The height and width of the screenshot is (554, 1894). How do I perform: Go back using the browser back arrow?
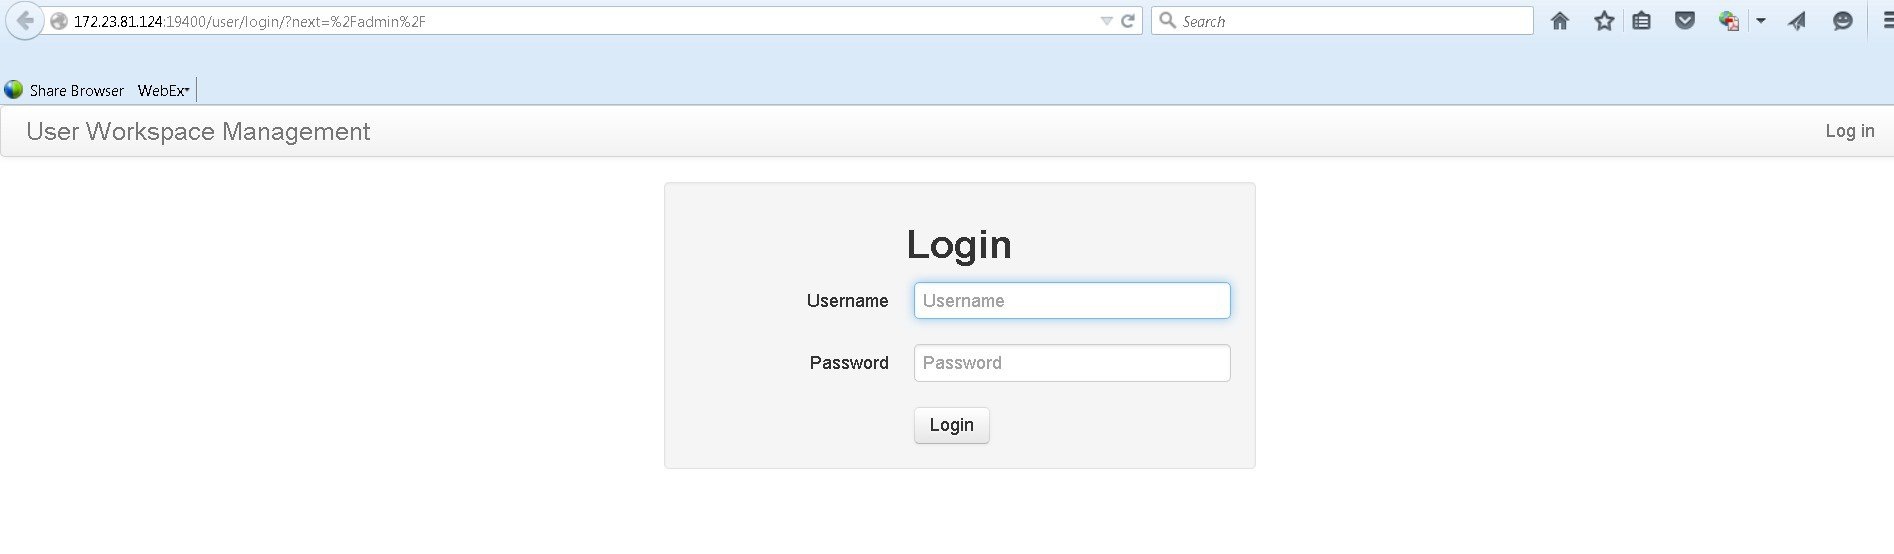(x=24, y=21)
